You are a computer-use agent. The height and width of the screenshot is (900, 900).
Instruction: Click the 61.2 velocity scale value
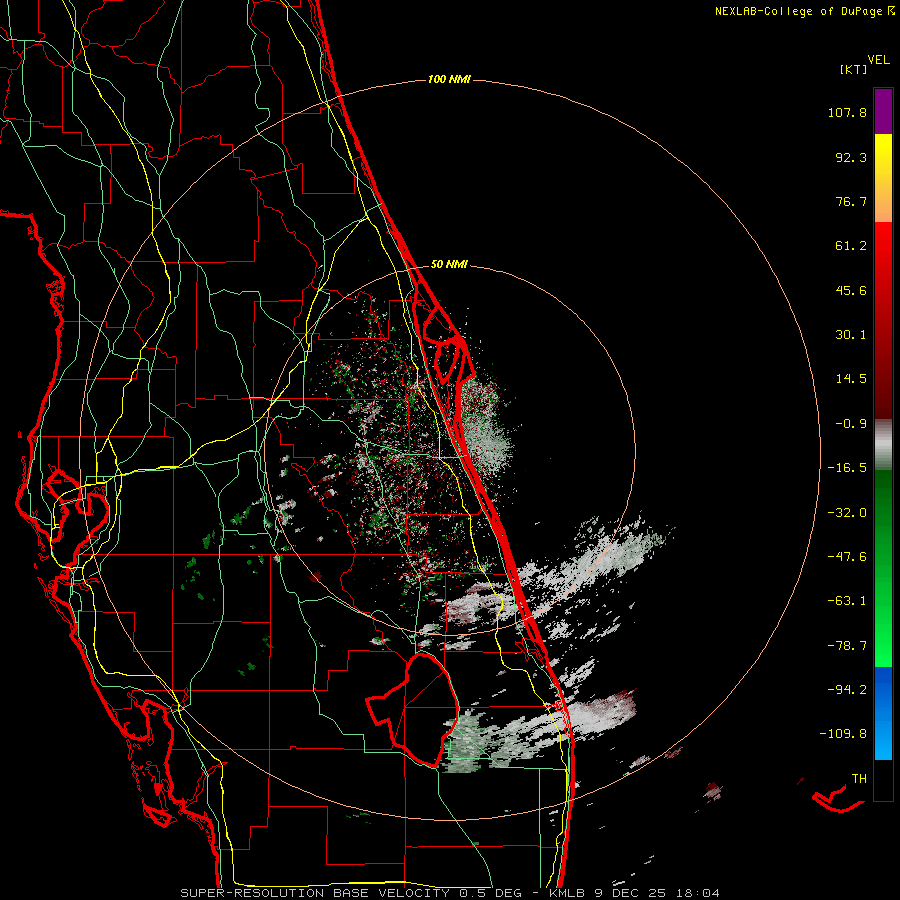pos(851,246)
